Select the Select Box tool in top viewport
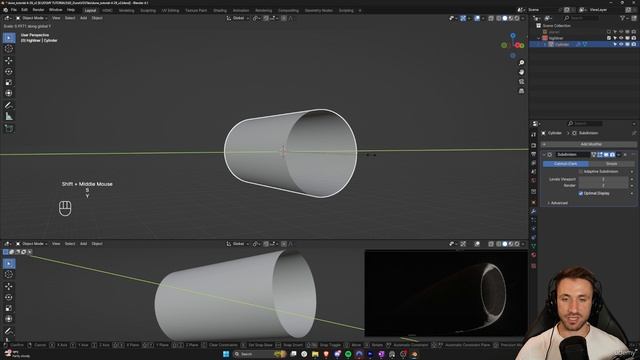Image resolution: width=640 pixels, height=360 pixels. [x=9, y=38]
